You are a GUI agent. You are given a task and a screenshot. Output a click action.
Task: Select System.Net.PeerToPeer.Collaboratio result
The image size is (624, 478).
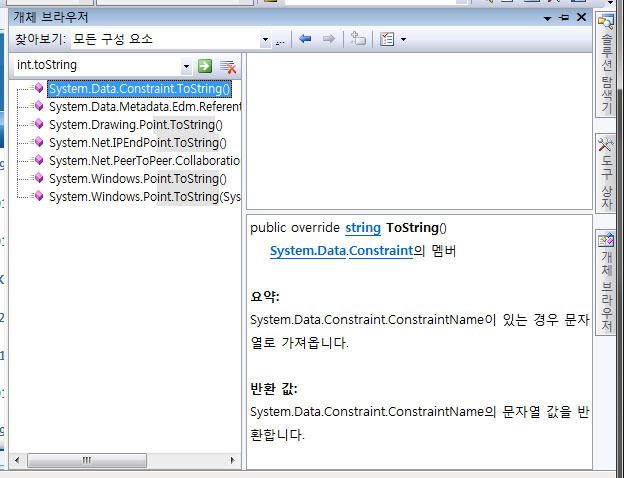(x=144, y=161)
